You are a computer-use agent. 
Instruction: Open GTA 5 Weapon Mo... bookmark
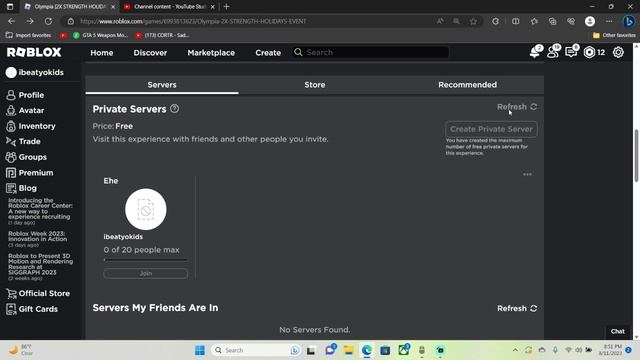pyautogui.click(x=101, y=35)
